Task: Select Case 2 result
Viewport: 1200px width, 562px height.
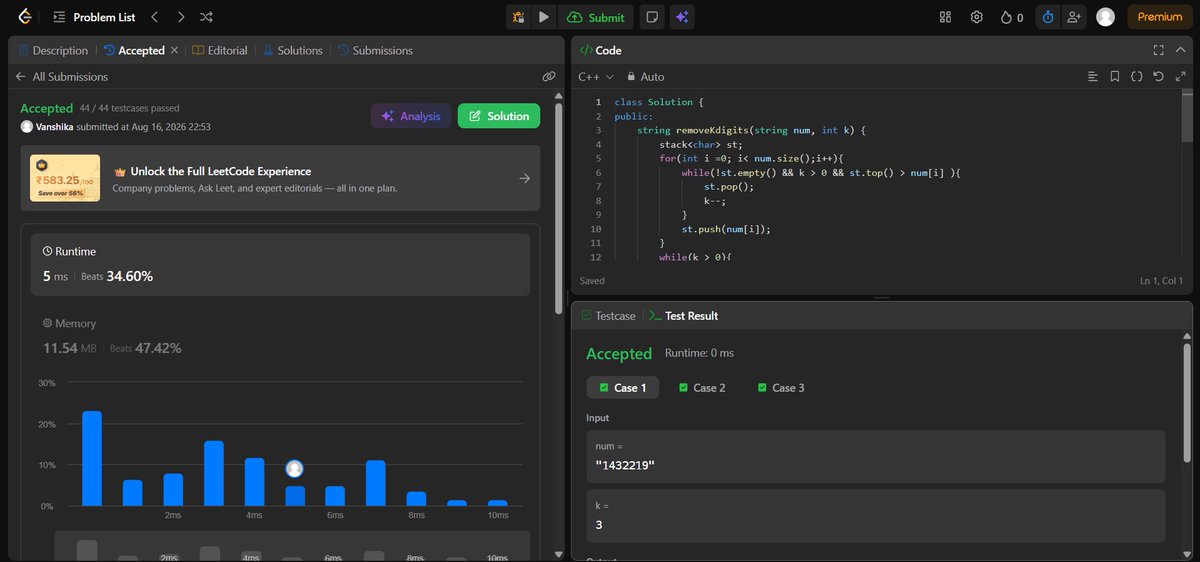Action: pyautogui.click(x=702, y=388)
